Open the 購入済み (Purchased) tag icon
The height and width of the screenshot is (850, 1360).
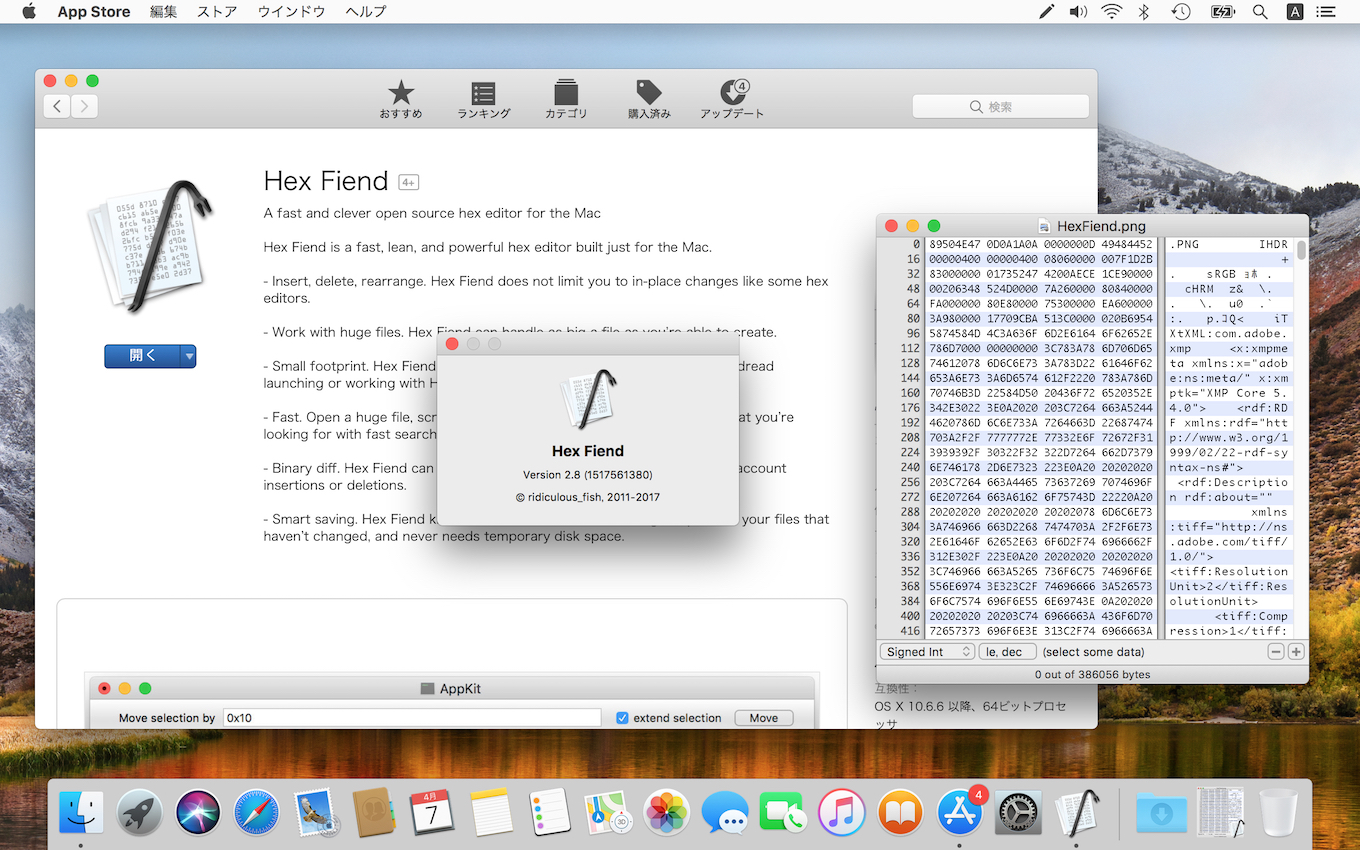[649, 99]
